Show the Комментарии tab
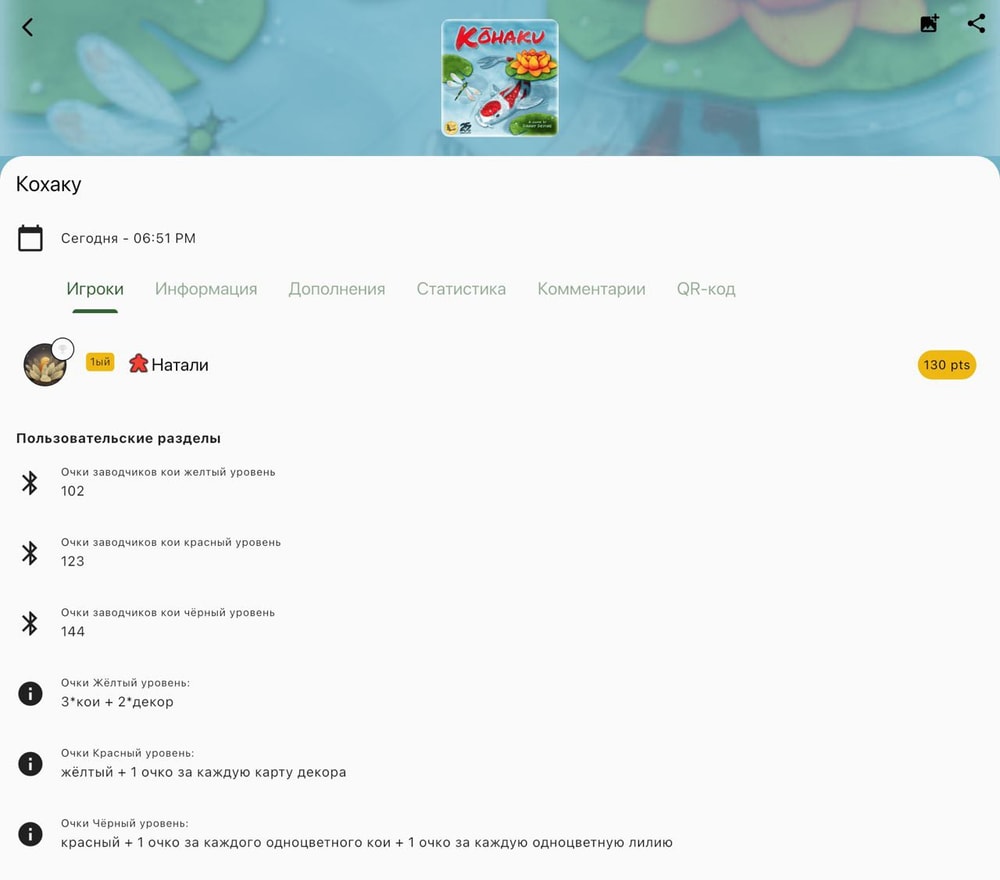Image resolution: width=1000 pixels, height=880 pixels. point(591,289)
